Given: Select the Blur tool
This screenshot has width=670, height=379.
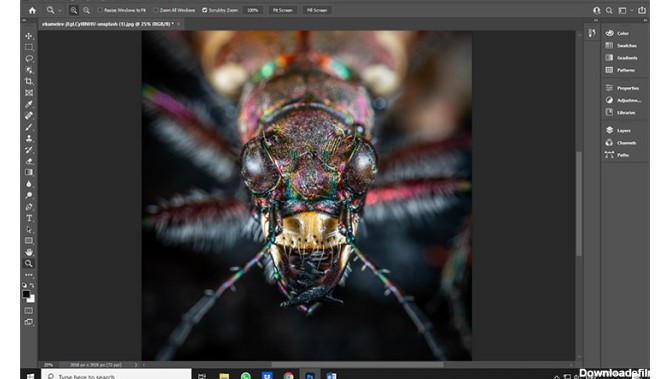Looking at the screenshot, I should pos(29,184).
